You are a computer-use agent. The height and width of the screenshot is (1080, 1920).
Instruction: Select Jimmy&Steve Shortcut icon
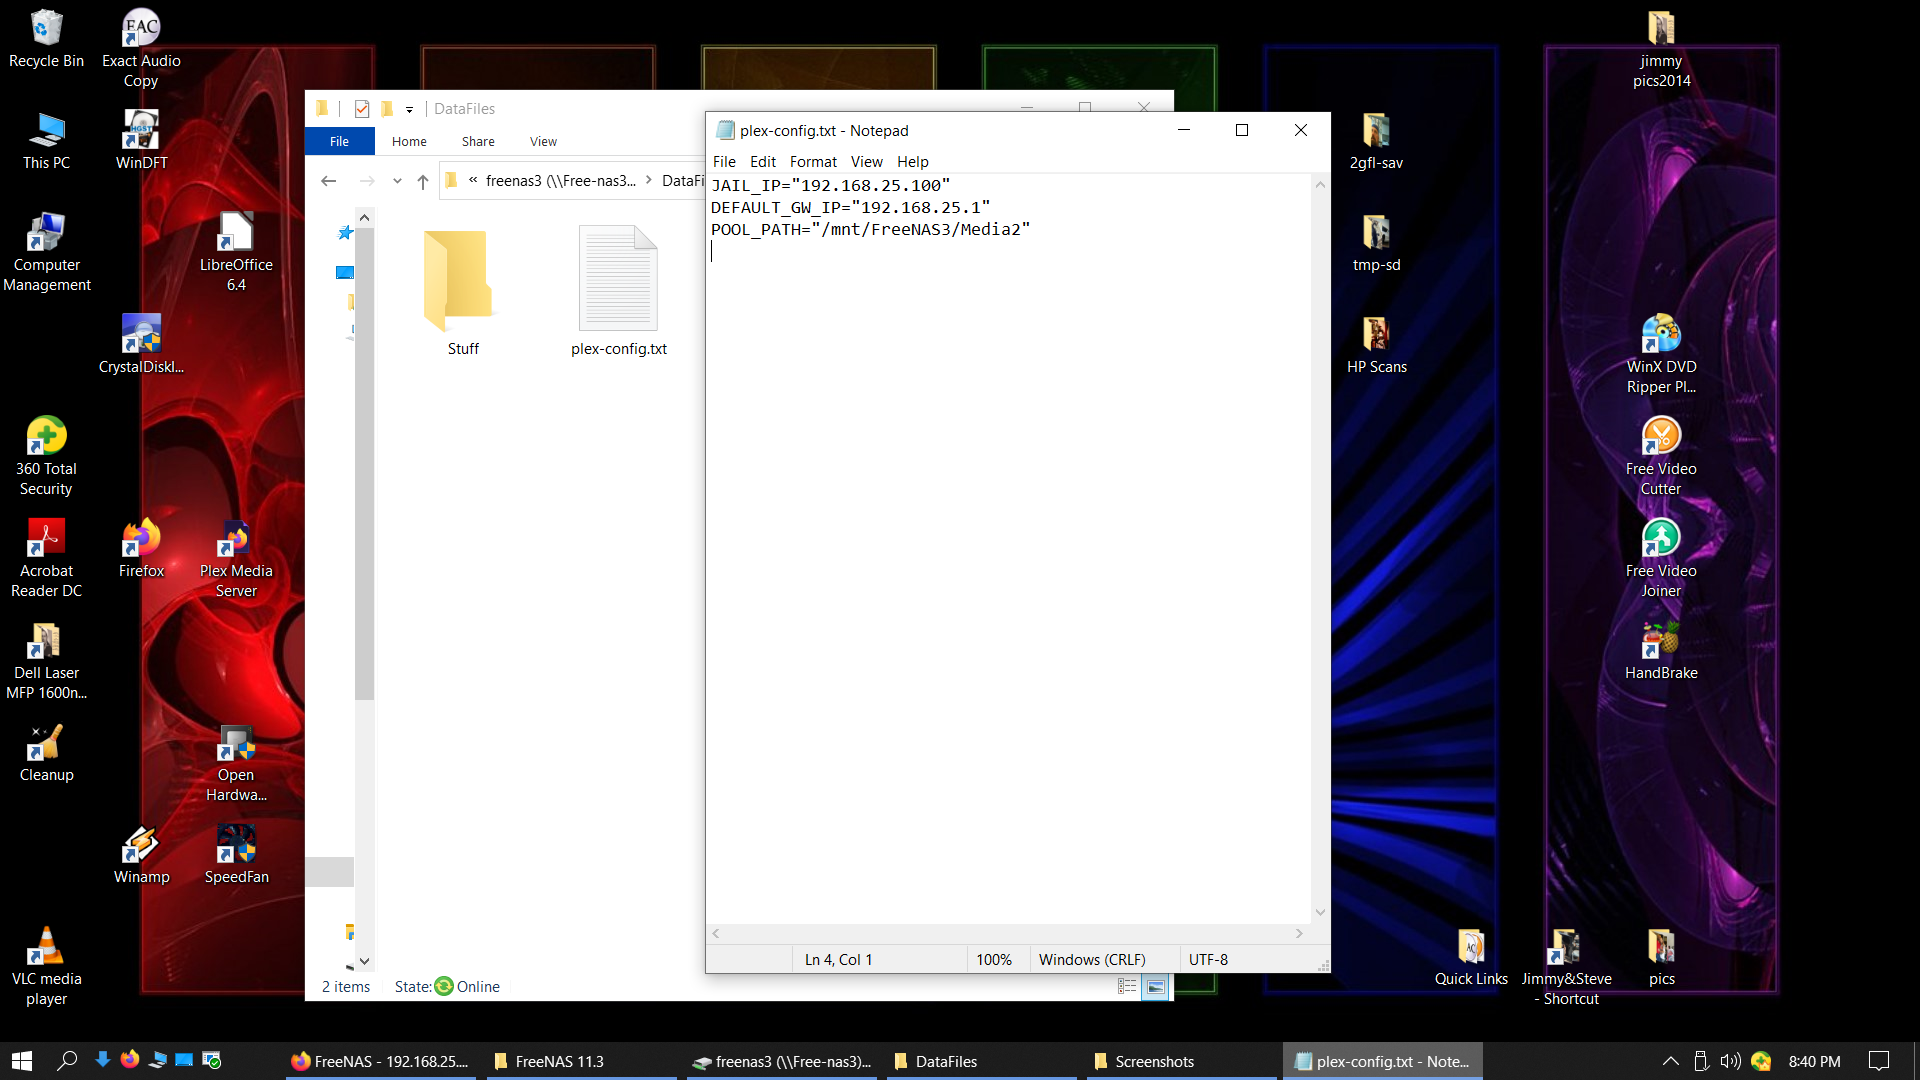point(1566,967)
